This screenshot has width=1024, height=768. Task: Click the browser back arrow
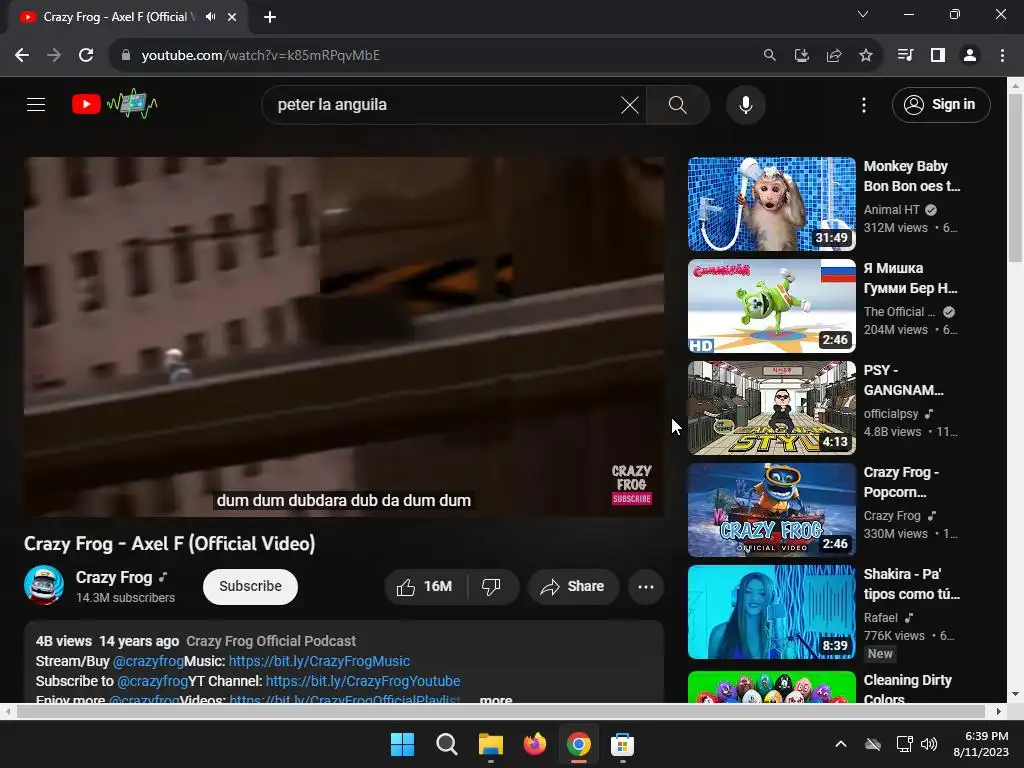point(22,55)
